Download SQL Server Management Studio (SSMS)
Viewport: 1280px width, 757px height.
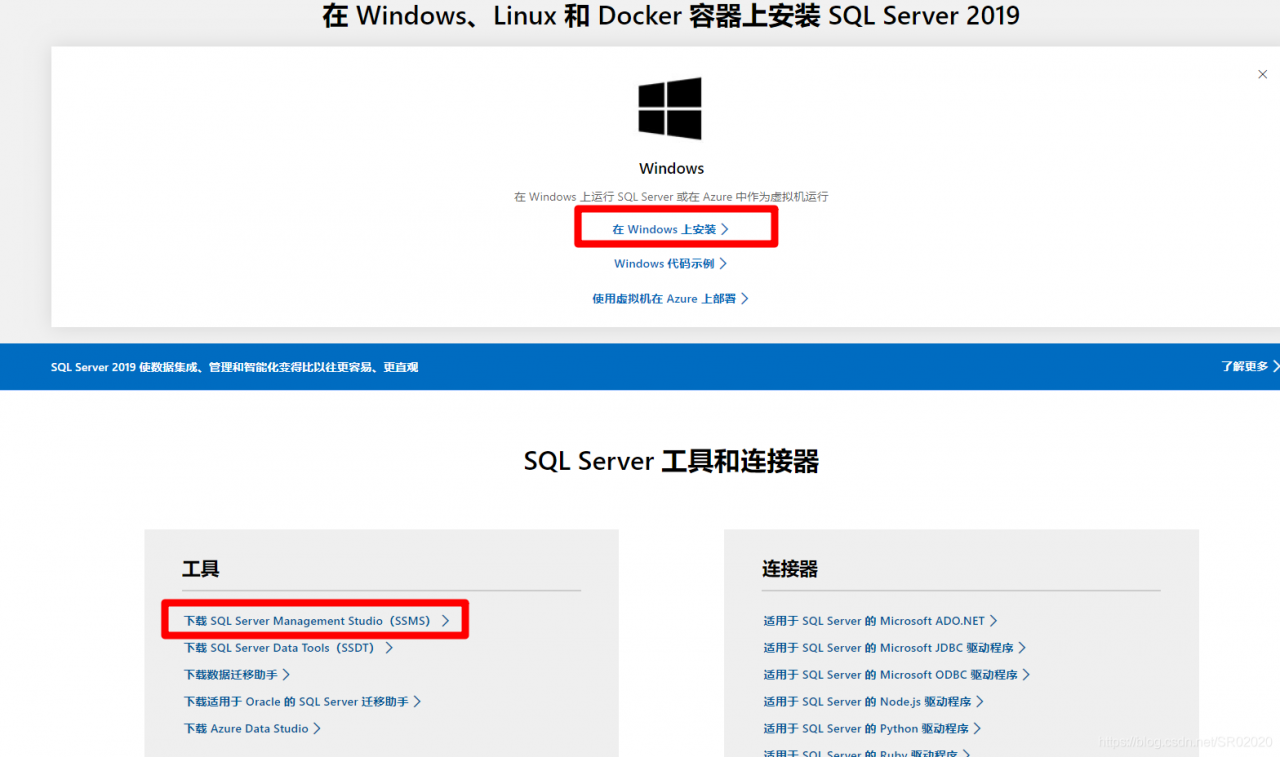(317, 621)
